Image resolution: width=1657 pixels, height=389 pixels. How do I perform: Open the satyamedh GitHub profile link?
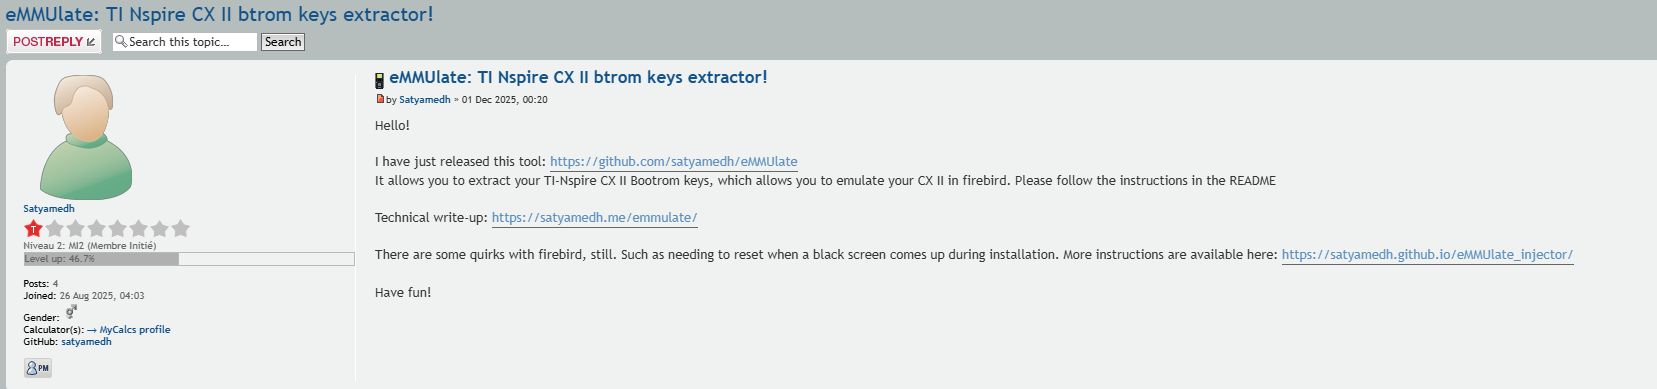click(86, 342)
